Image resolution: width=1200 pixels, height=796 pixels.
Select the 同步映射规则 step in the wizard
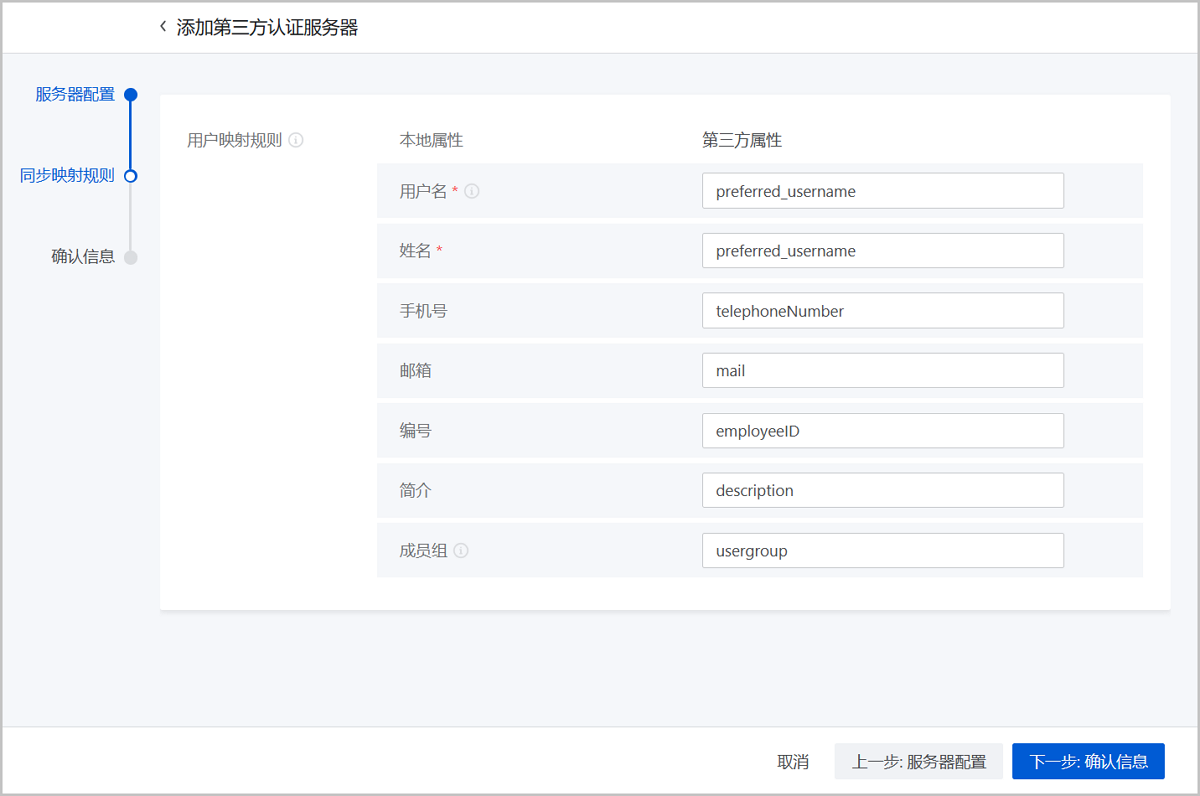(x=67, y=176)
